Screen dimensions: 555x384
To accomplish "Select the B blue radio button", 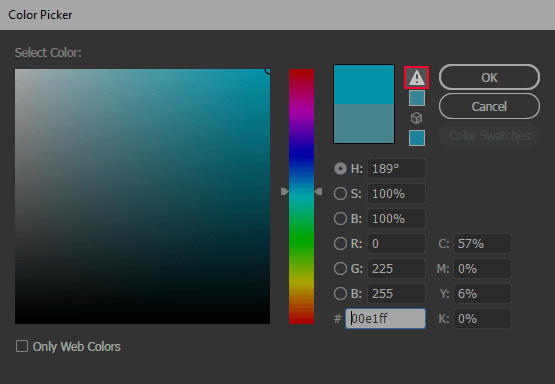I will coord(340,293).
